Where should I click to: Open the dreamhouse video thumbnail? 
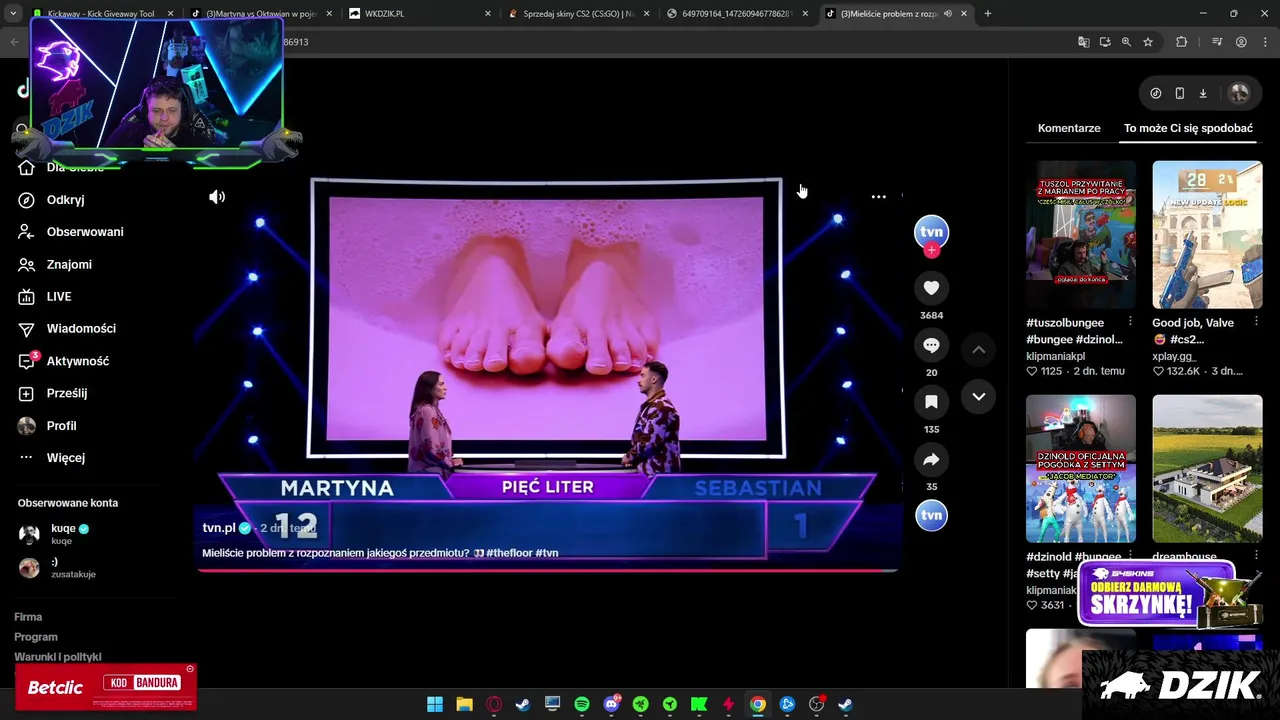[x=1207, y=469]
